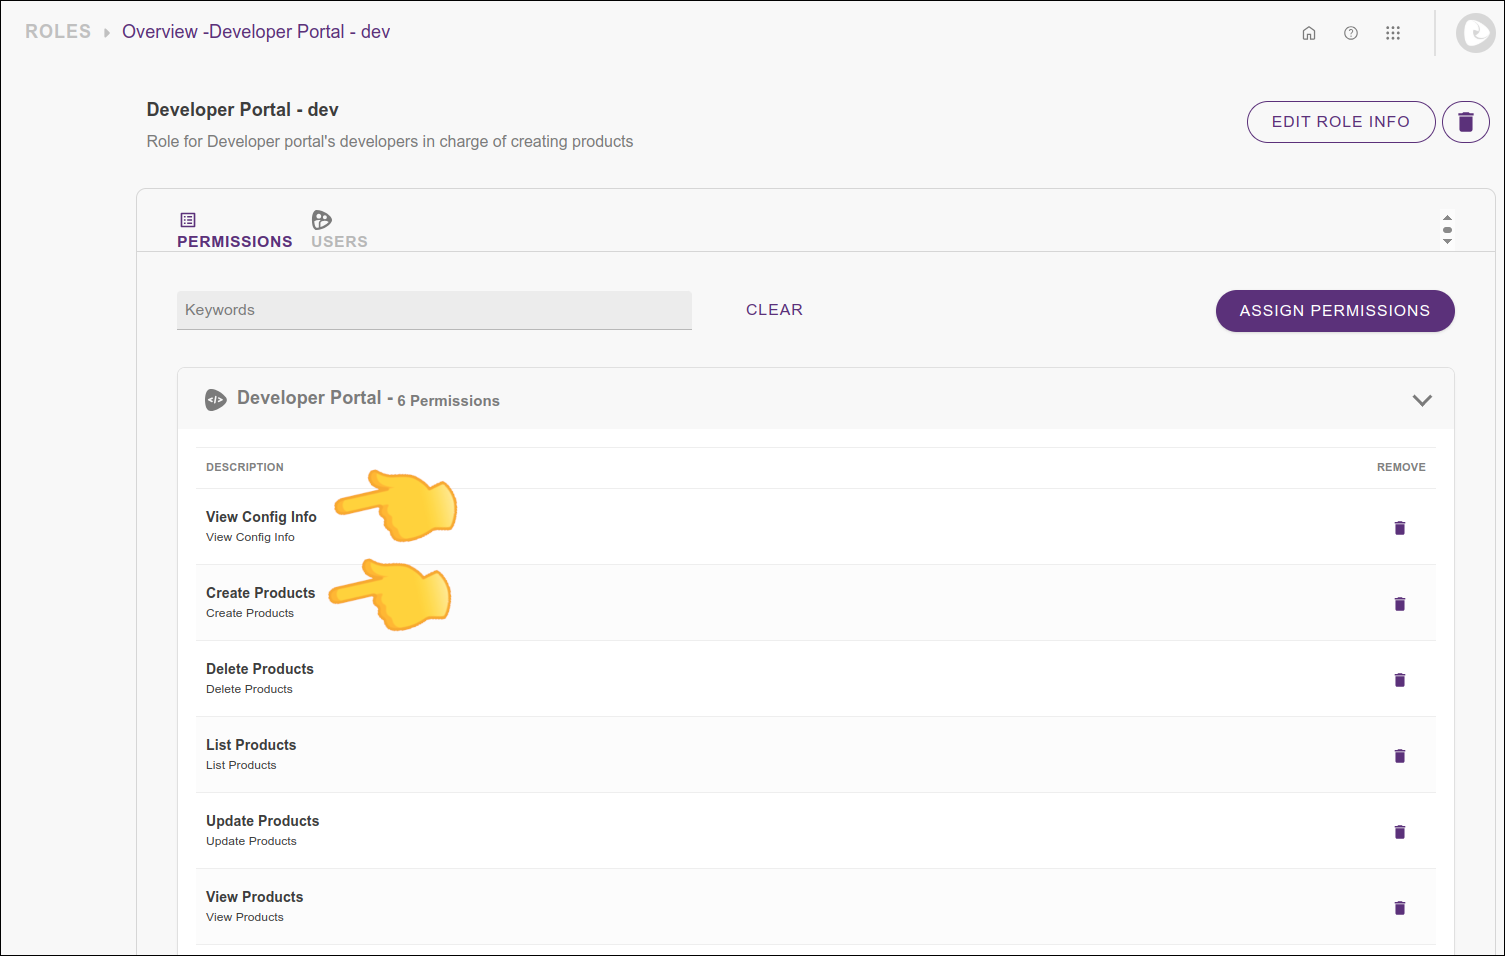Remove the View Config Info permission

(x=1400, y=528)
